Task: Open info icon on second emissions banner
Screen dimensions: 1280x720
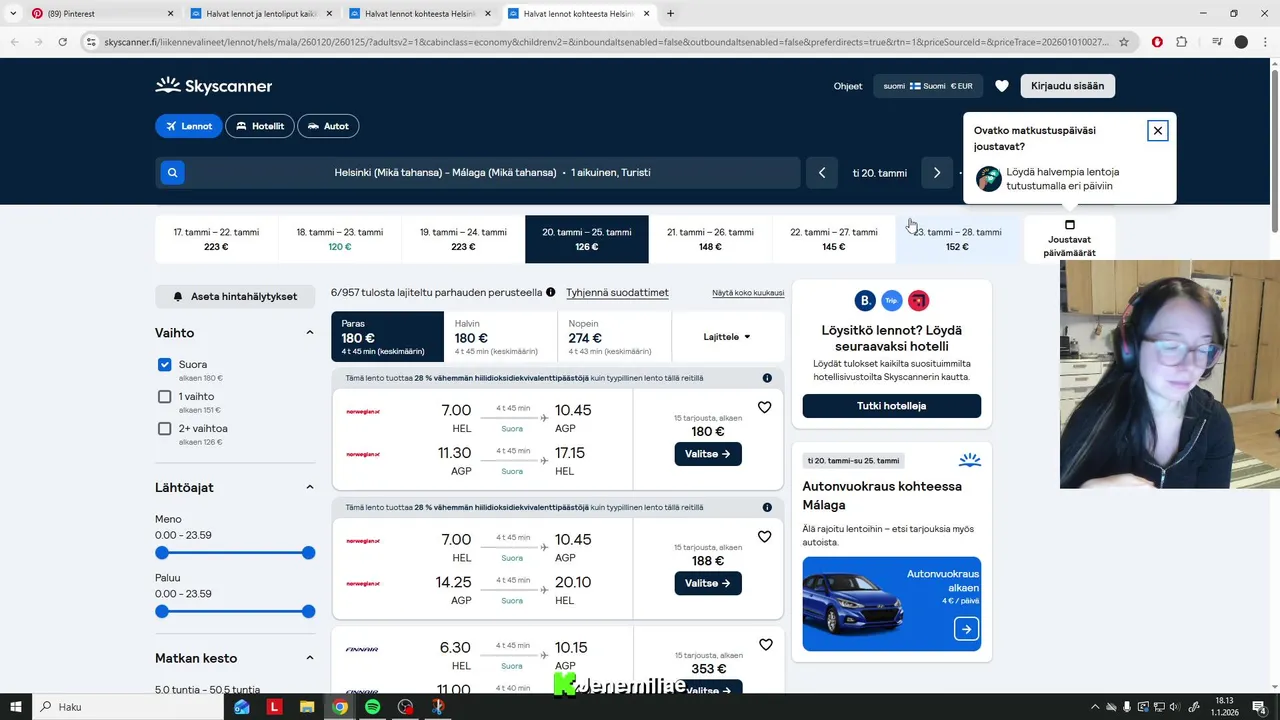Action: coord(767,507)
